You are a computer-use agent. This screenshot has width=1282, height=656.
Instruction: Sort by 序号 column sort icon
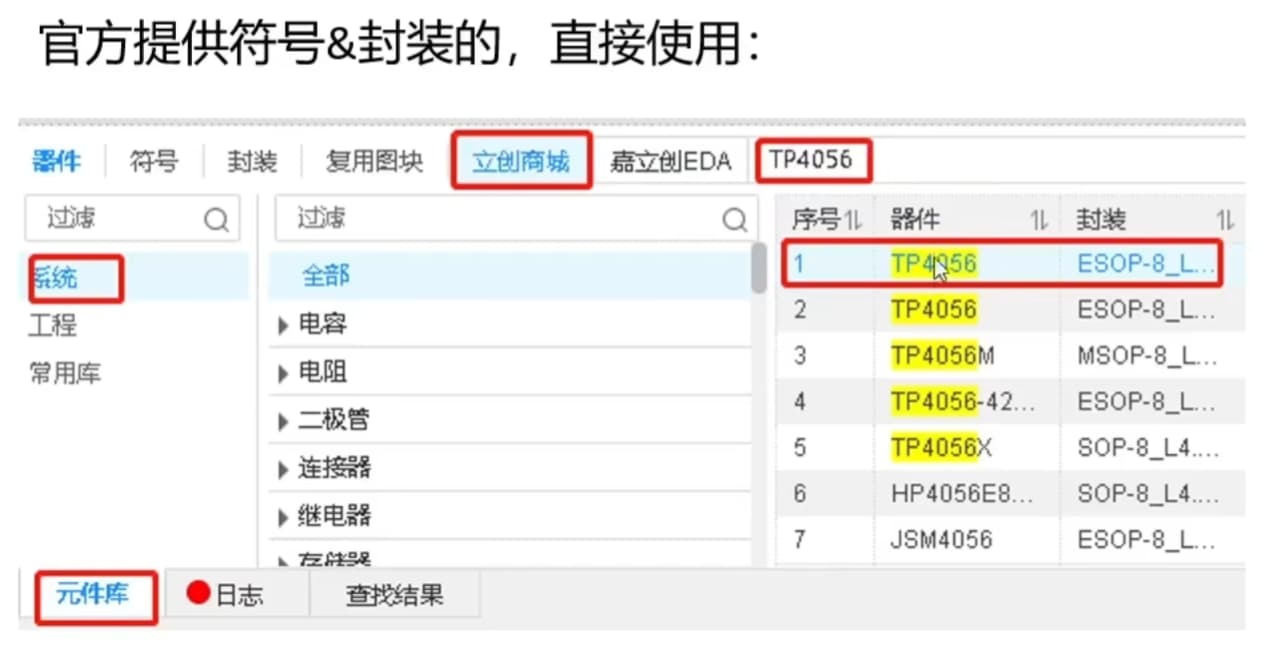click(853, 220)
